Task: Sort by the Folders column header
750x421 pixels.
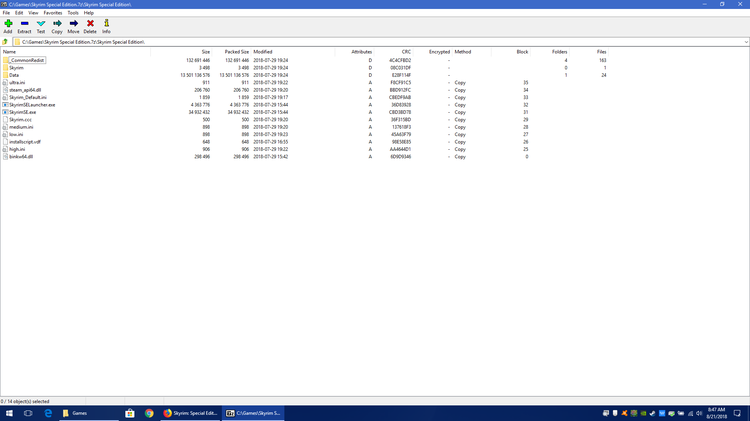Action: point(550,52)
